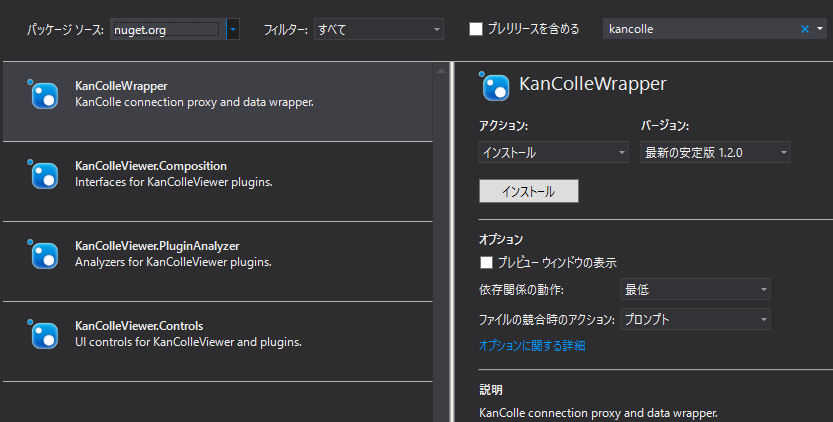The height and width of the screenshot is (422, 833).
Task: Open the アクション インストール dropdown
Action: tap(554, 153)
